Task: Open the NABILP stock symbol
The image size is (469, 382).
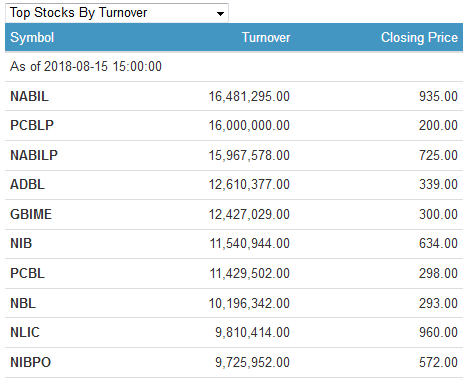Action: tap(34, 155)
